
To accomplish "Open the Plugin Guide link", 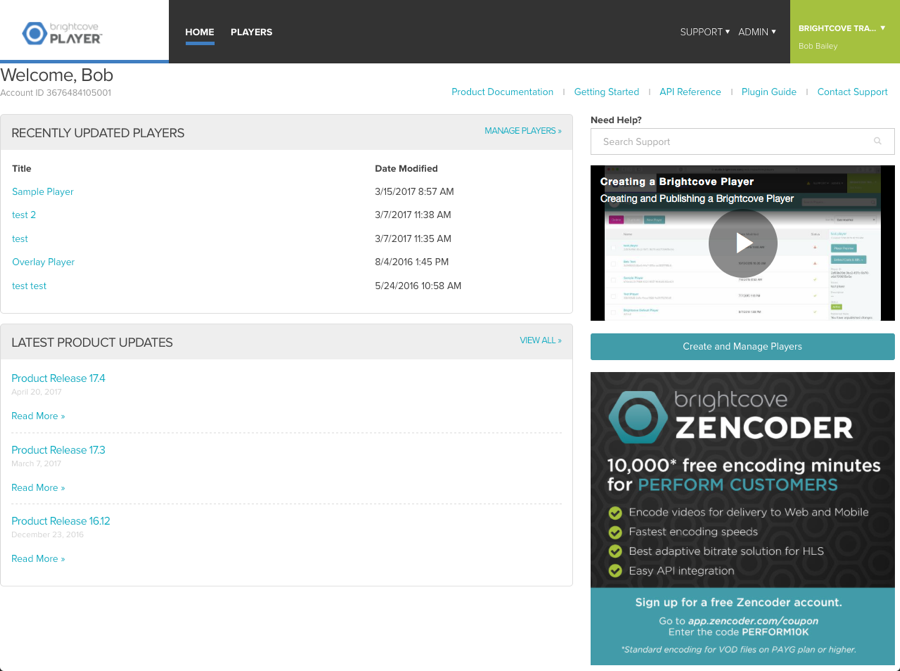I will coord(769,92).
